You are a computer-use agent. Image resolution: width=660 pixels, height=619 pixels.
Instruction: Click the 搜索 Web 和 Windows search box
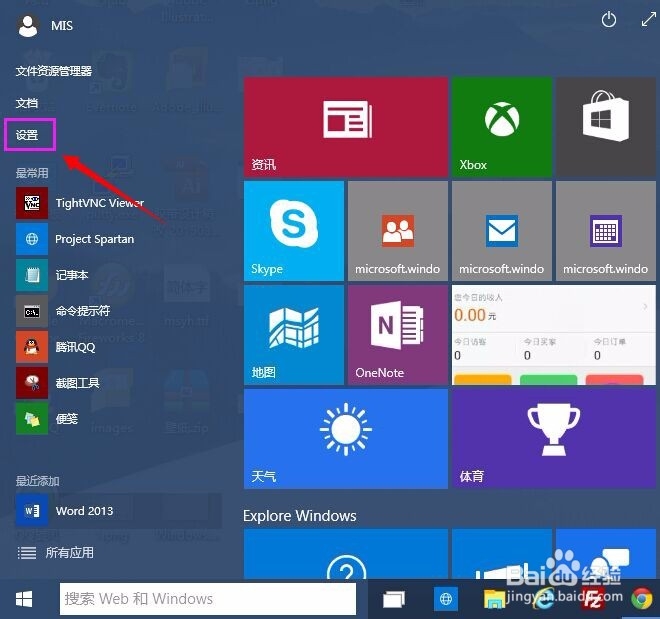tap(208, 599)
